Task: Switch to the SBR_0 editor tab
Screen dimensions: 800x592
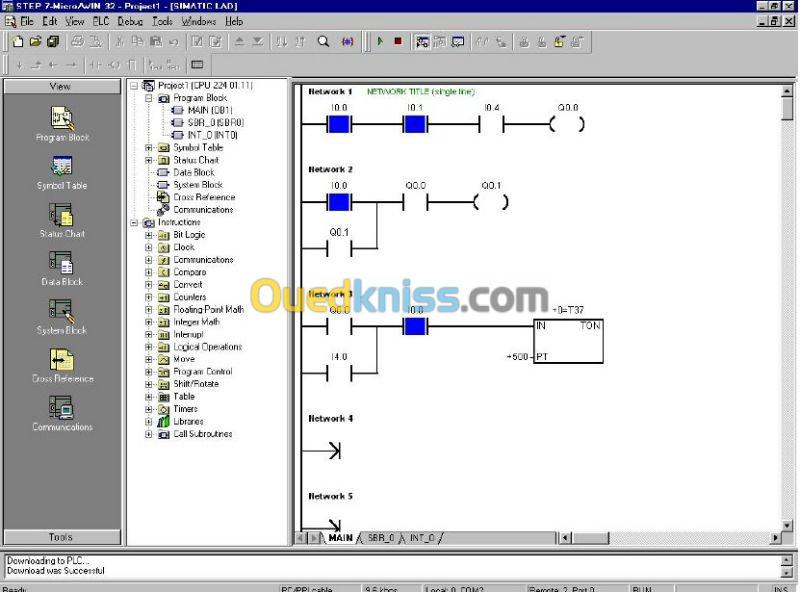Action: [381, 538]
